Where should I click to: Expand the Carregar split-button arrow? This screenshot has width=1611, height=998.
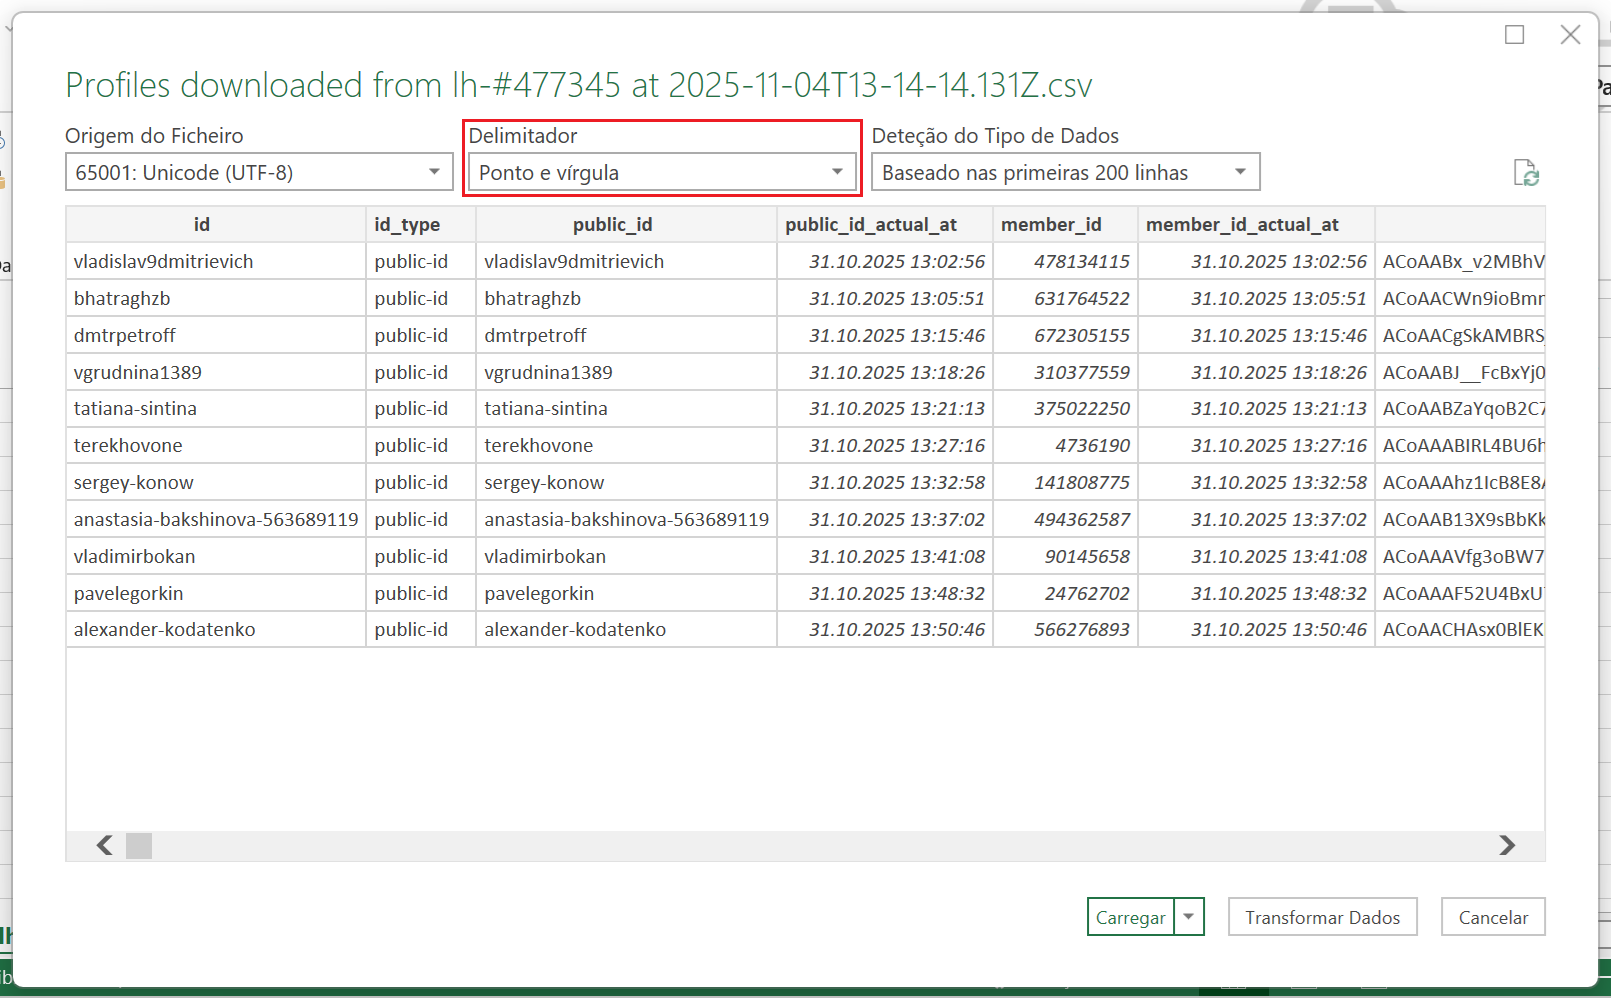click(x=1189, y=917)
